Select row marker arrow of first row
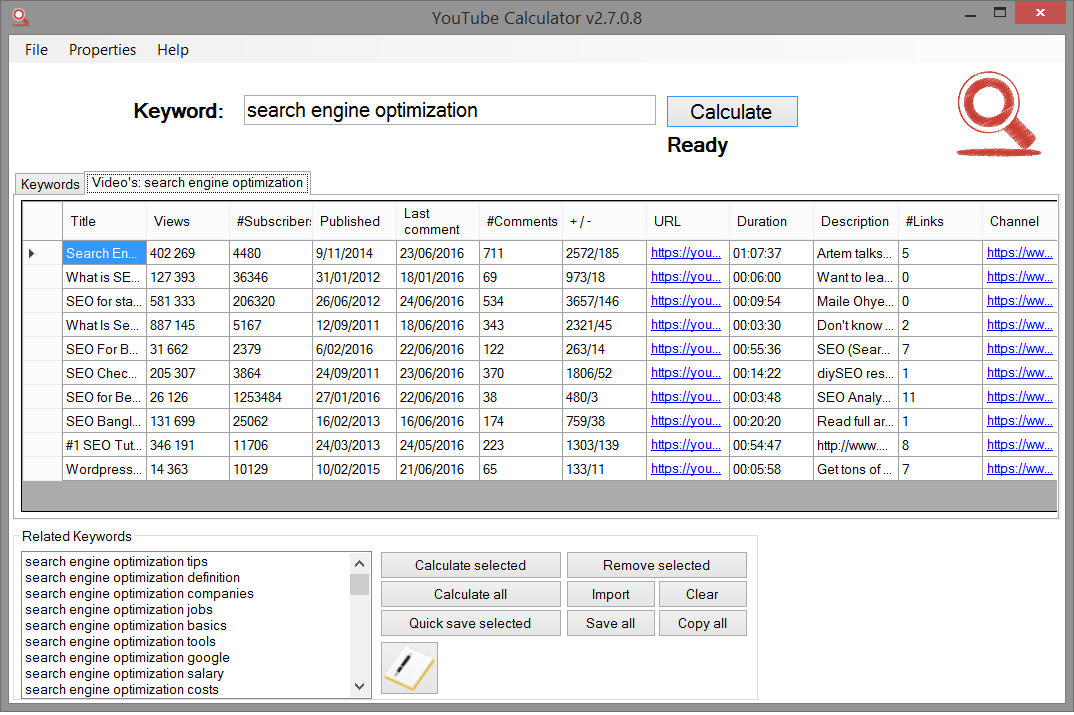The width and height of the screenshot is (1074, 715). (x=32, y=253)
